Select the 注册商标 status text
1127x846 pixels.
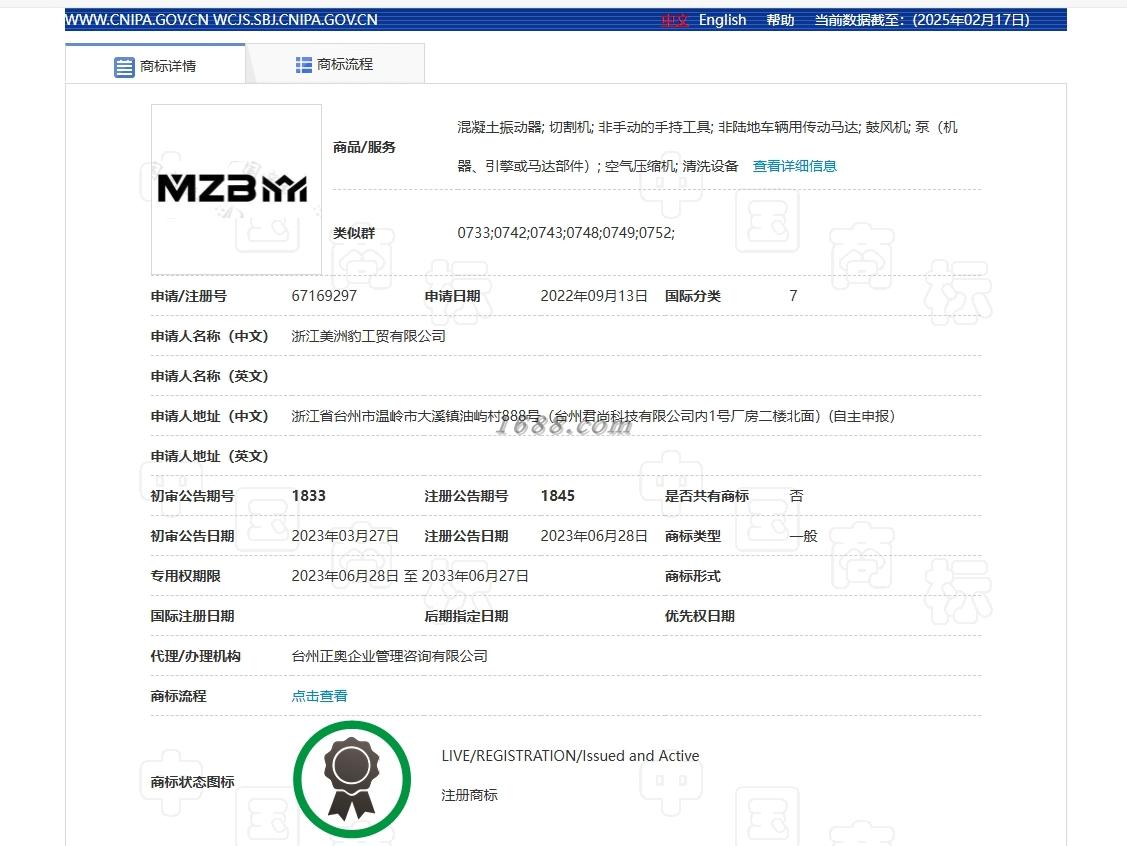pos(469,795)
